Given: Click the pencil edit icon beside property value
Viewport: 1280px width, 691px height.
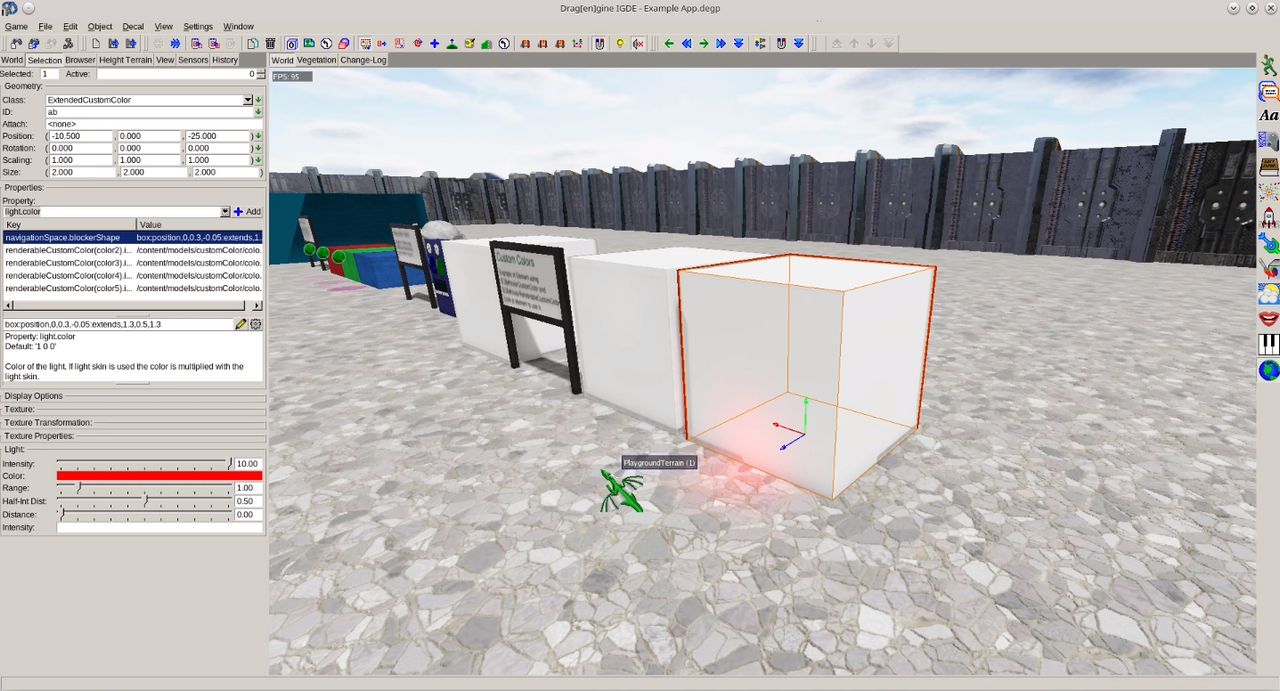Looking at the screenshot, I should pos(241,325).
